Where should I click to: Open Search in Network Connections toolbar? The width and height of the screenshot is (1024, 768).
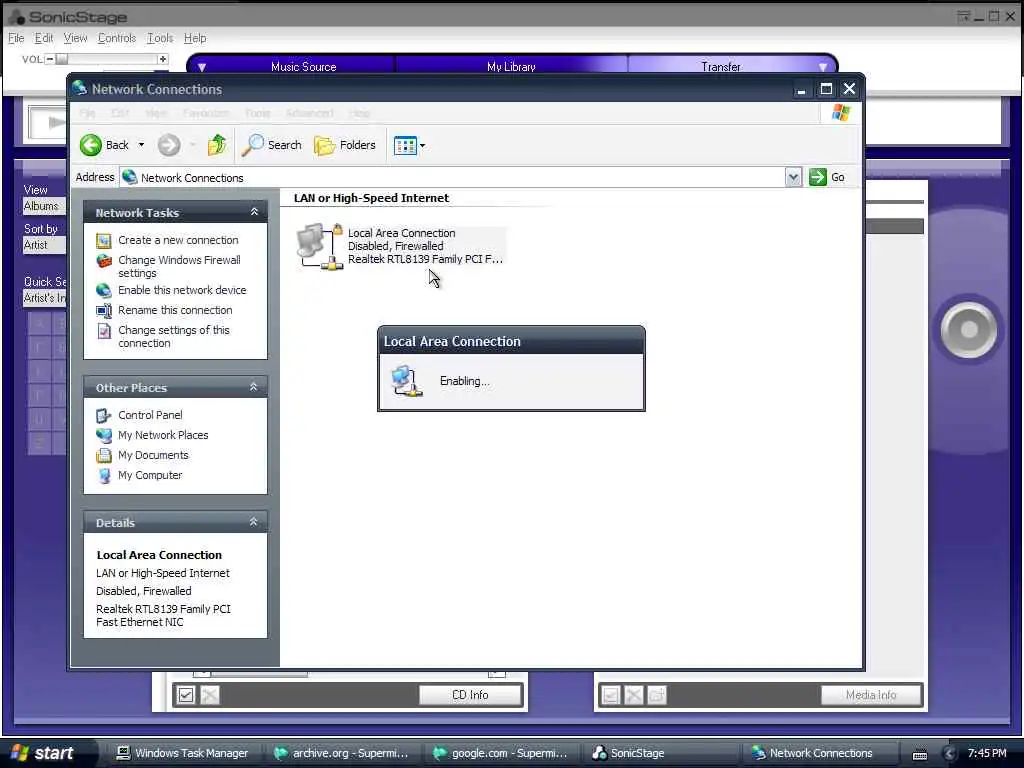click(x=271, y=145)
